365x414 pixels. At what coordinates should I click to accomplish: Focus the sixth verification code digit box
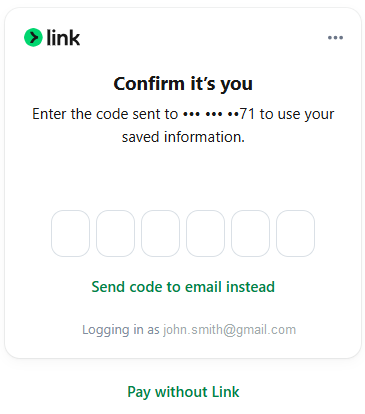click(x=295, y=233)
